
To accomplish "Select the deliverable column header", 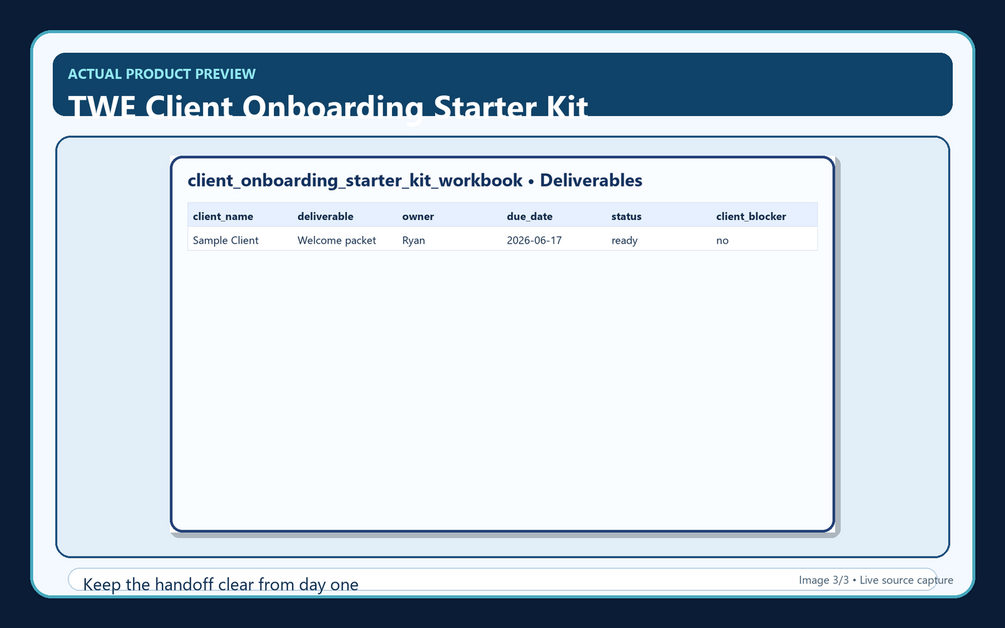I will pos(326,217).
